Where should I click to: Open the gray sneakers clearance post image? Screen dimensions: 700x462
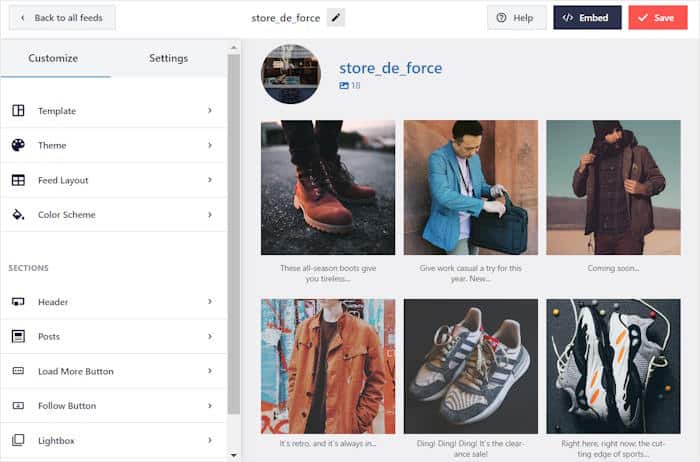pyautogui.click(x=471, y=366)
